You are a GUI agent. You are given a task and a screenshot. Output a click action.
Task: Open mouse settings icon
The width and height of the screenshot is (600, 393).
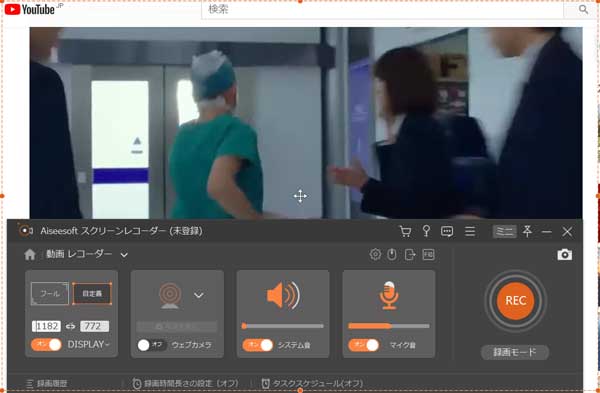[391, 254]
